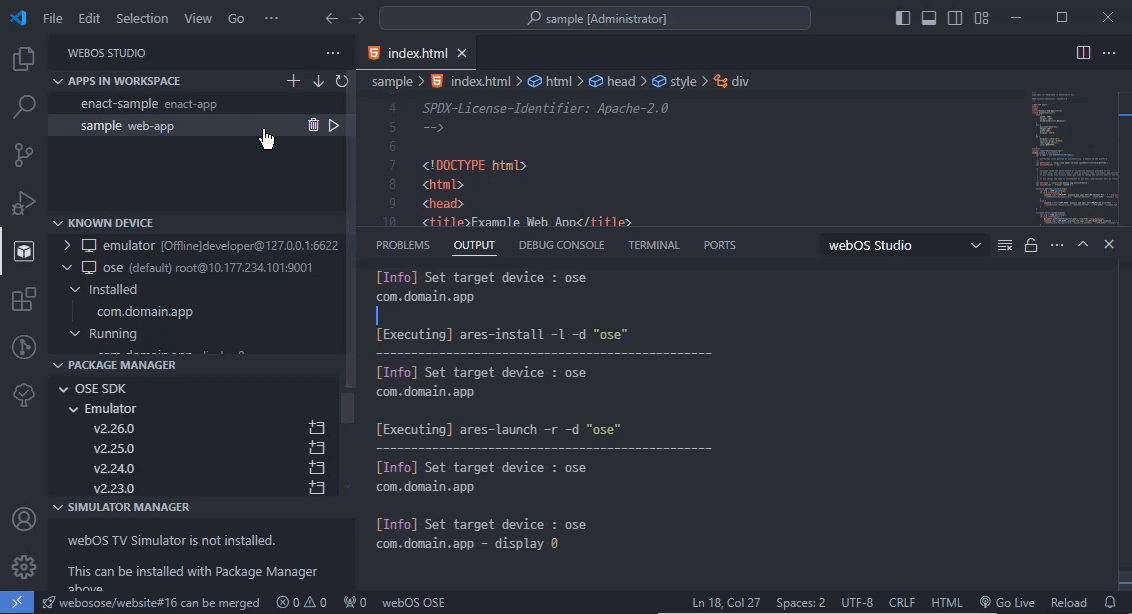Screen dimensions: 1132x614
Task: Collapse the Running apps node
Action: pyautogui.click(x=75, y=333)
